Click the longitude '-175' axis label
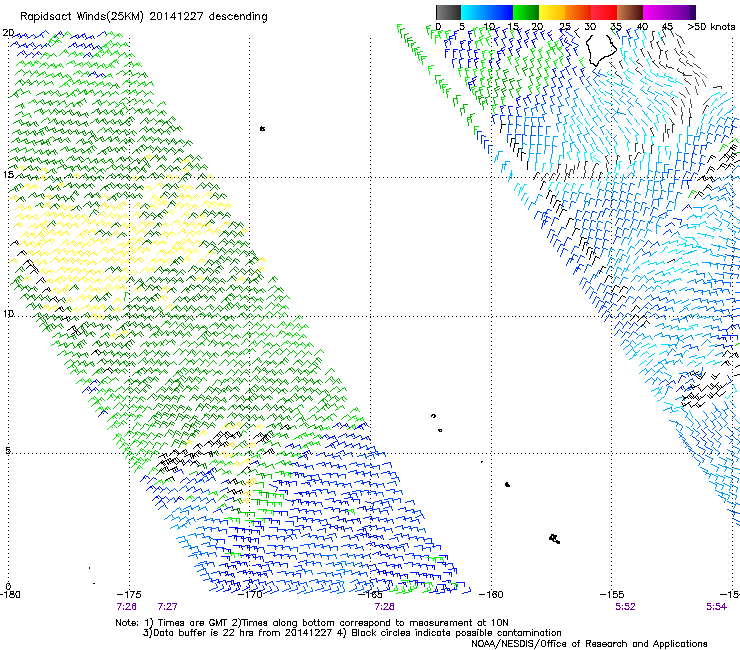740x650 pixels. click(x=129, y=594)
